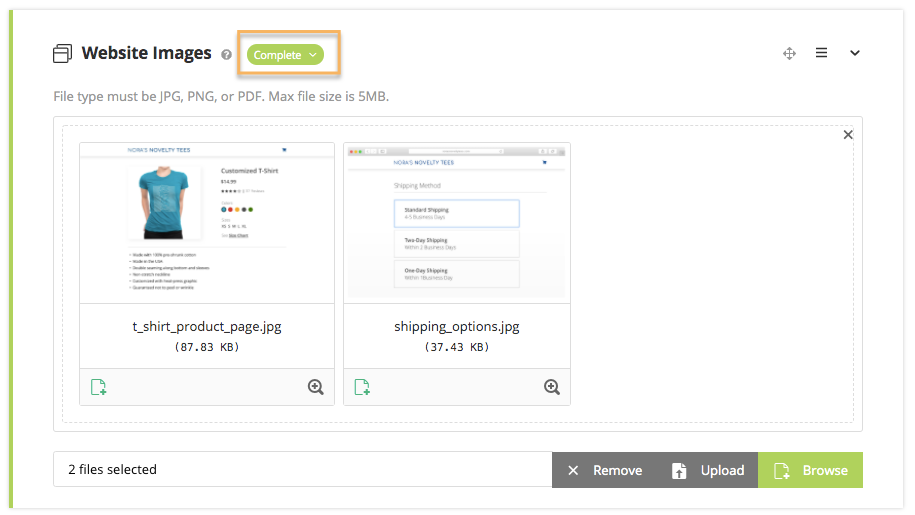
Task: Close the file preview area
Action: tap(848, 135)
